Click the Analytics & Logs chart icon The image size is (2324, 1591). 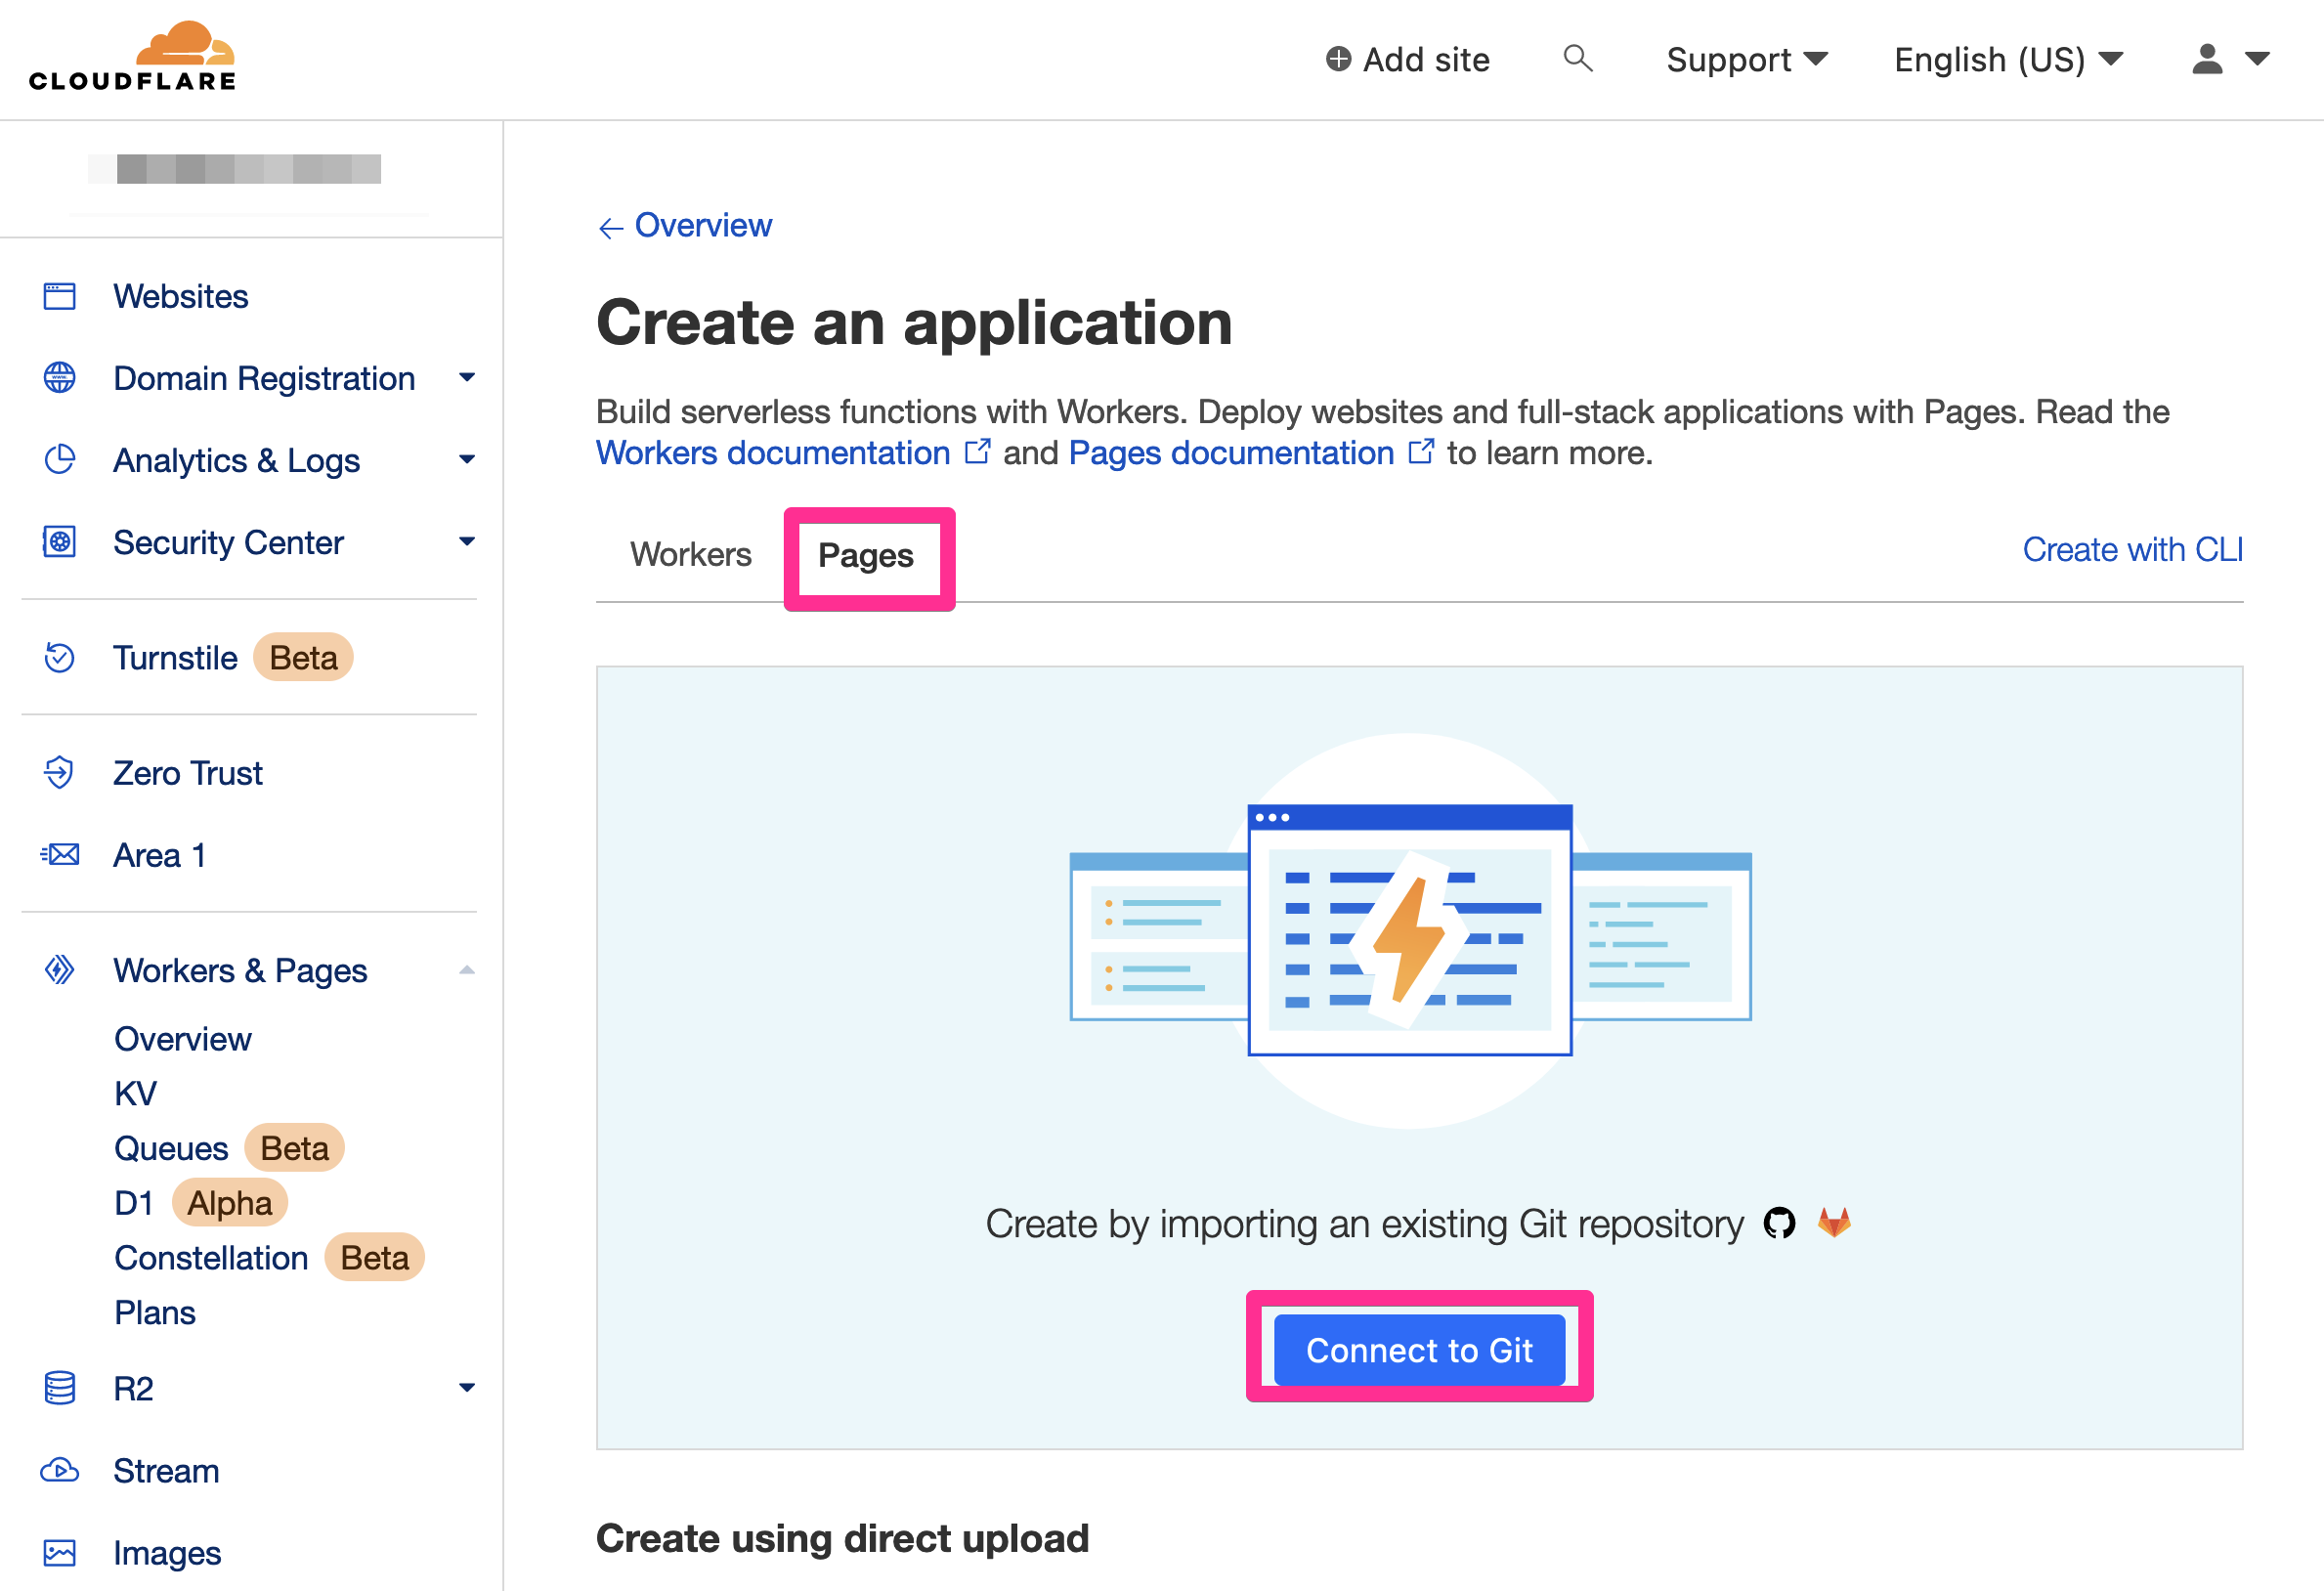click(x=59, y=460)
